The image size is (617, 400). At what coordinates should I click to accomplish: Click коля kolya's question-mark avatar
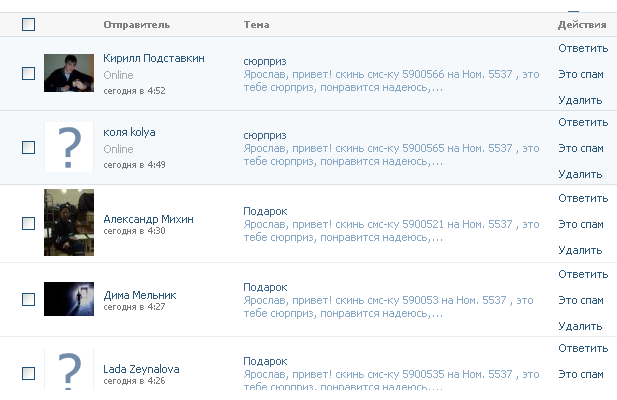pyautogui.click(x=69, y=147)
